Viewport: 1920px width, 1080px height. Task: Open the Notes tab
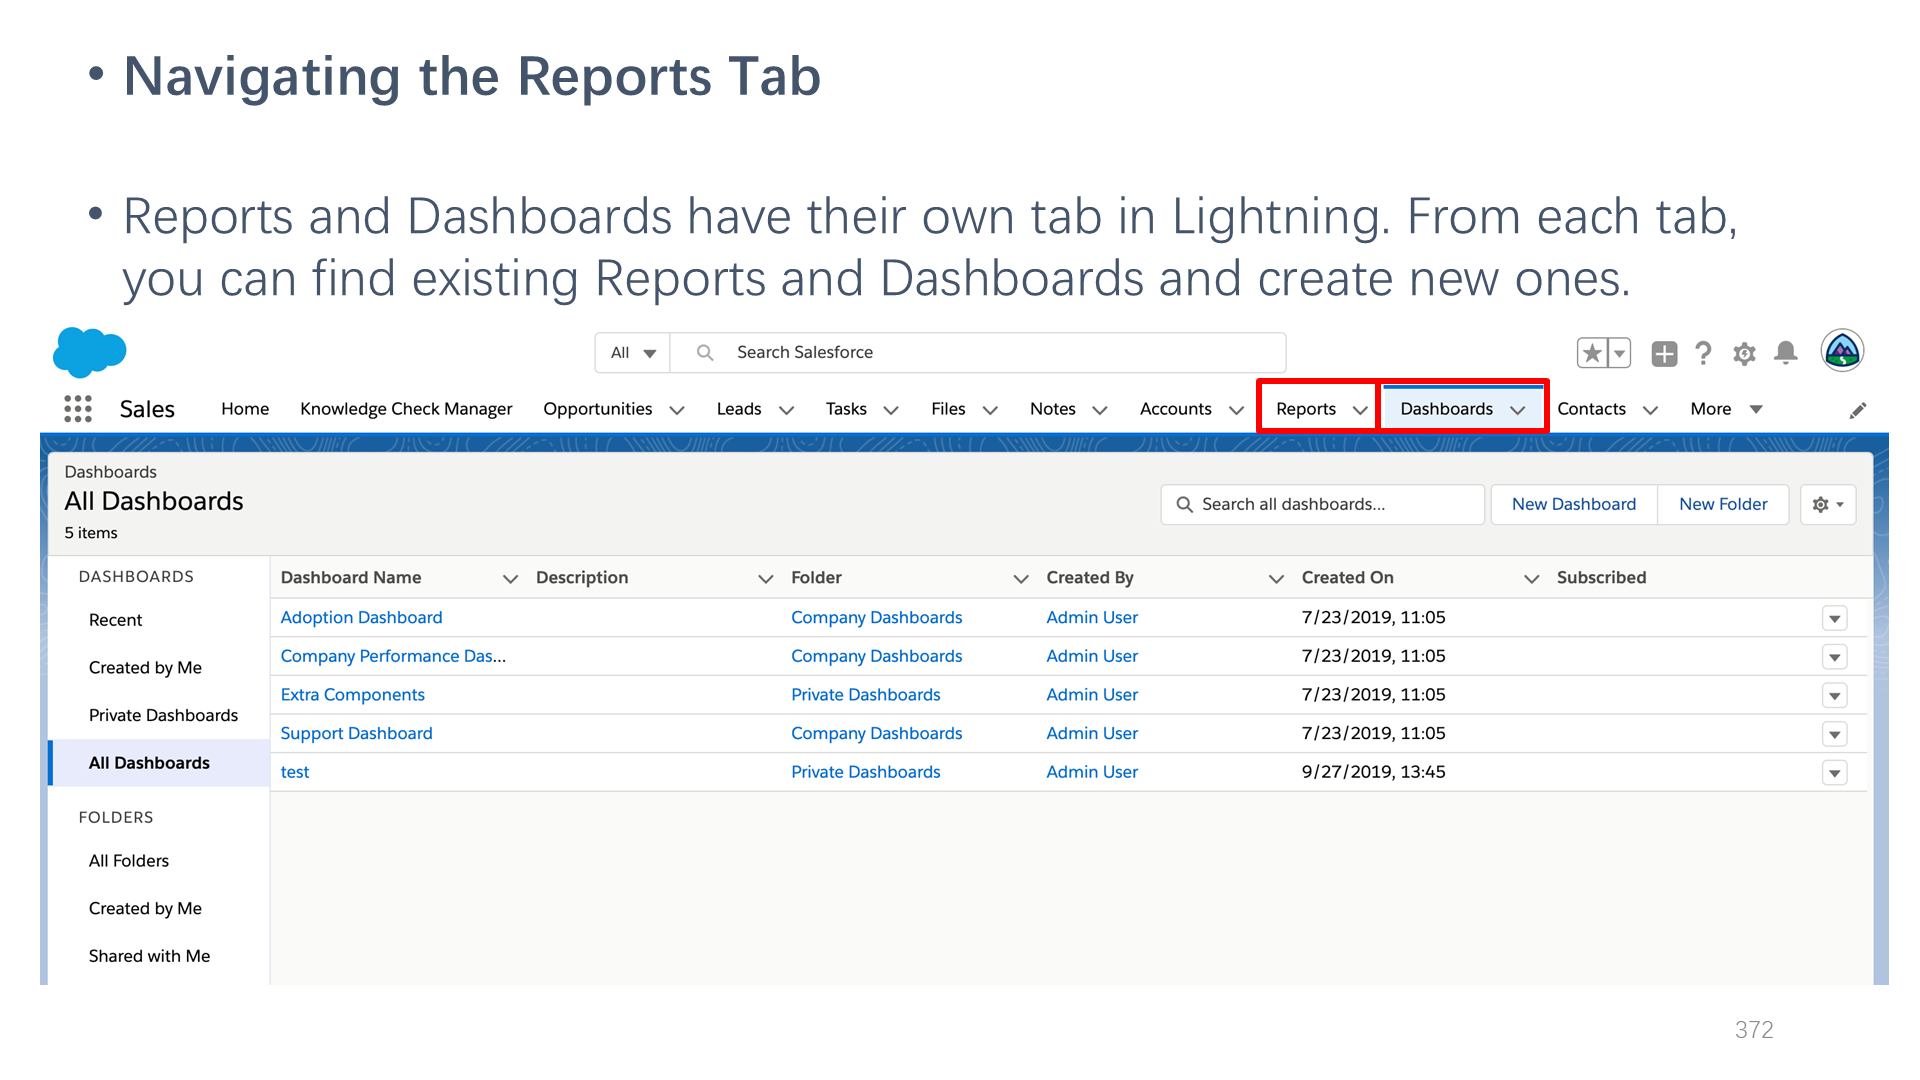[x=1053, y=409]
